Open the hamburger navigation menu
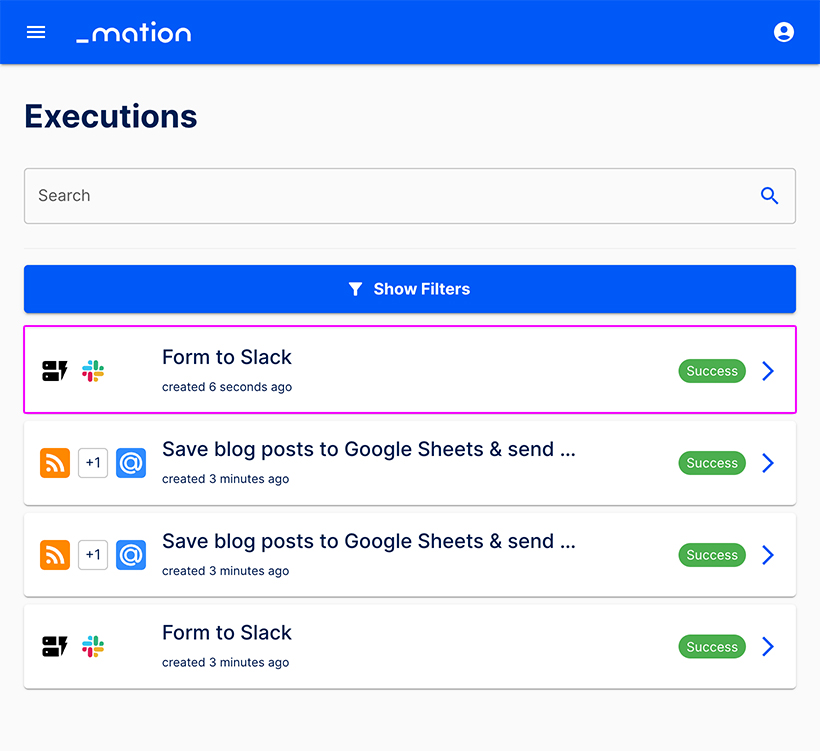 click(36, 32)
